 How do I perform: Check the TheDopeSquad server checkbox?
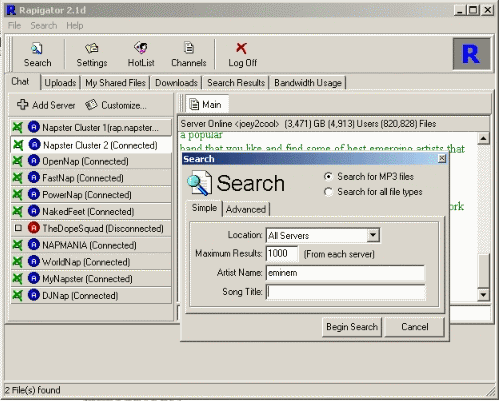(x=18, y=228)
